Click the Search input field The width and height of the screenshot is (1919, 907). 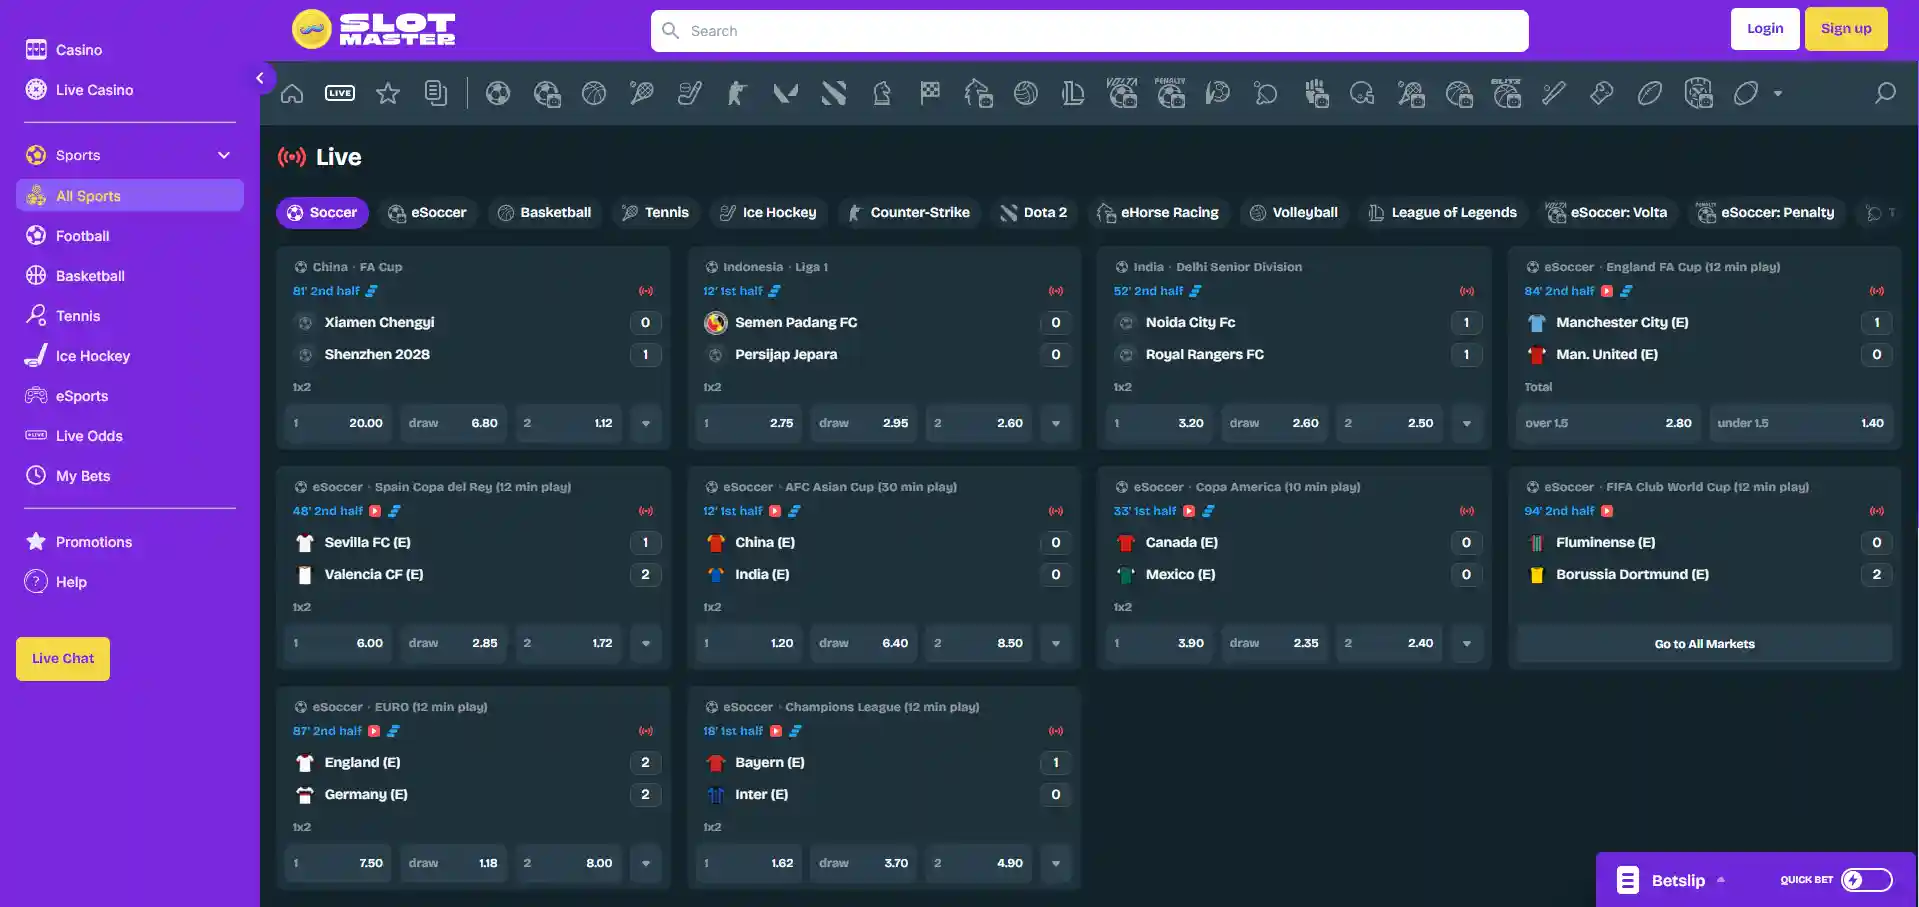[x=1089, y=31]
